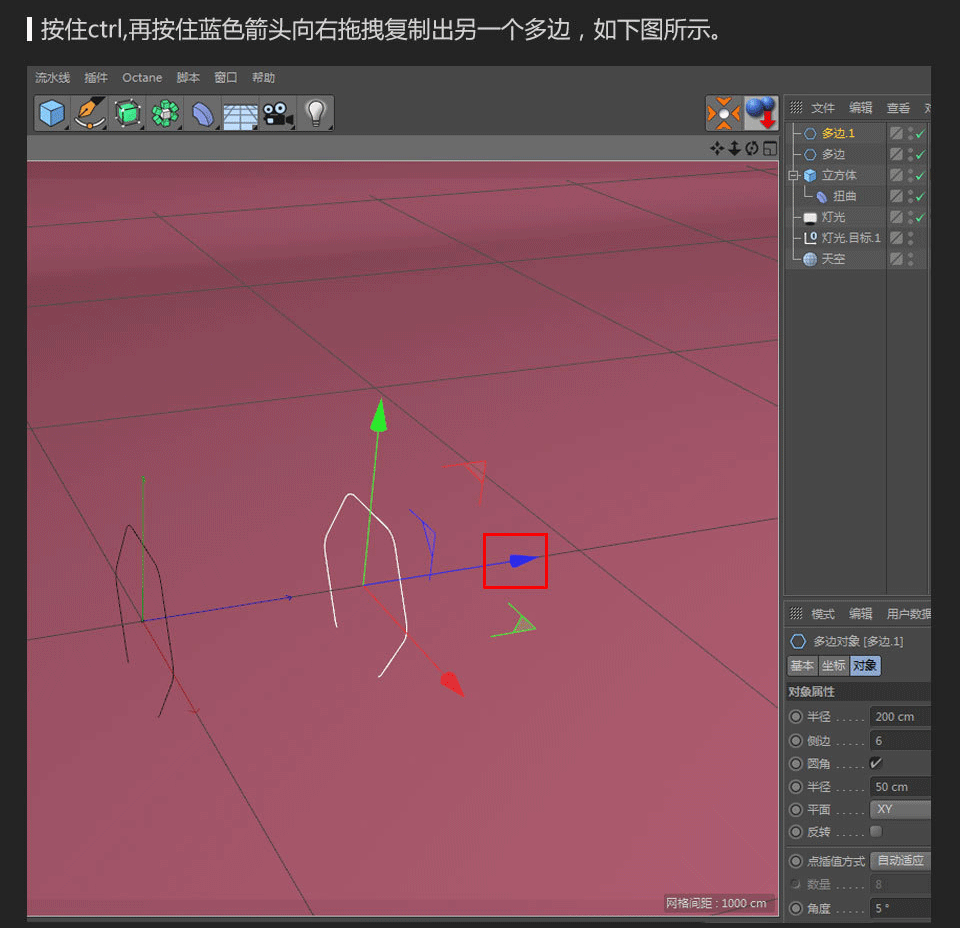960x928 pixels.
Task: Select the cube primitive tool
Action: pos(51,113)
